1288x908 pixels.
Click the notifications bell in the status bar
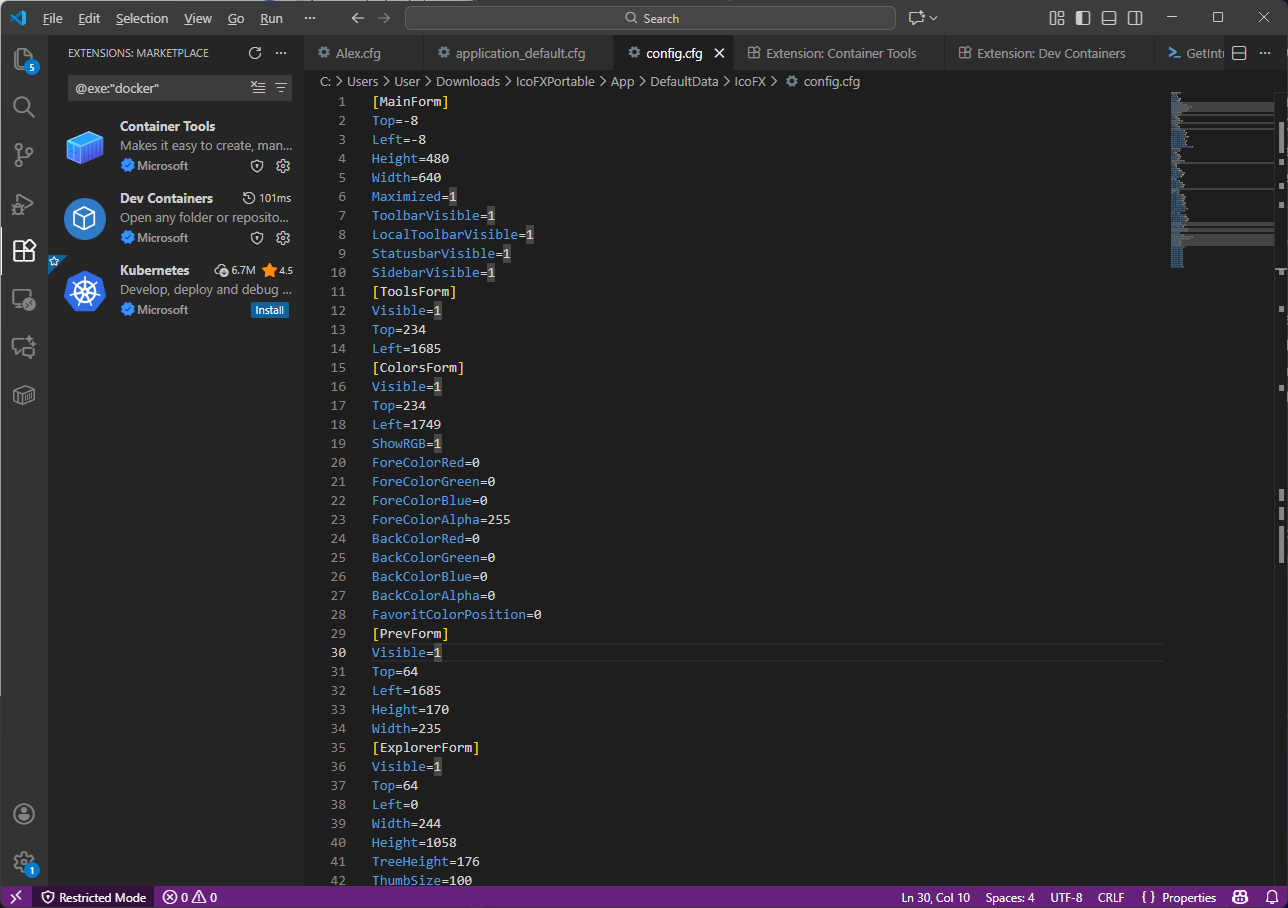[1270, 897]
